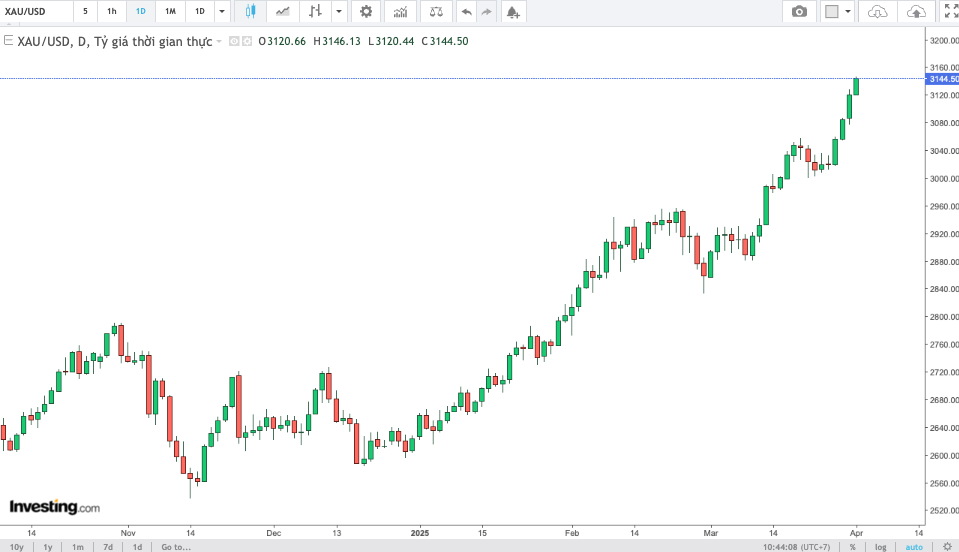Select the 5 minute interval
This screenshot has height=552, width=959.
pyautogui.click(x=86, y=12)
